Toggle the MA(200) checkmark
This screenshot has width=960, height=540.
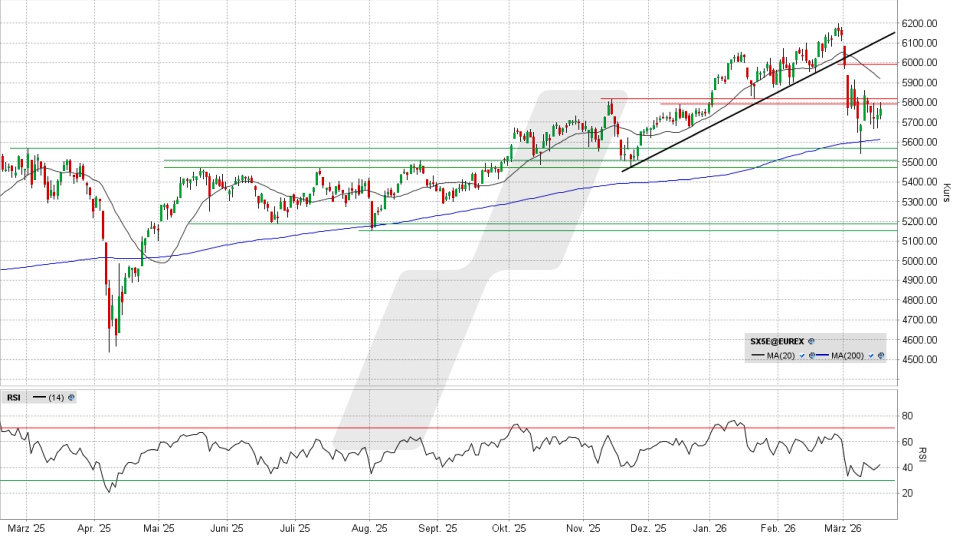coord(872,356)
